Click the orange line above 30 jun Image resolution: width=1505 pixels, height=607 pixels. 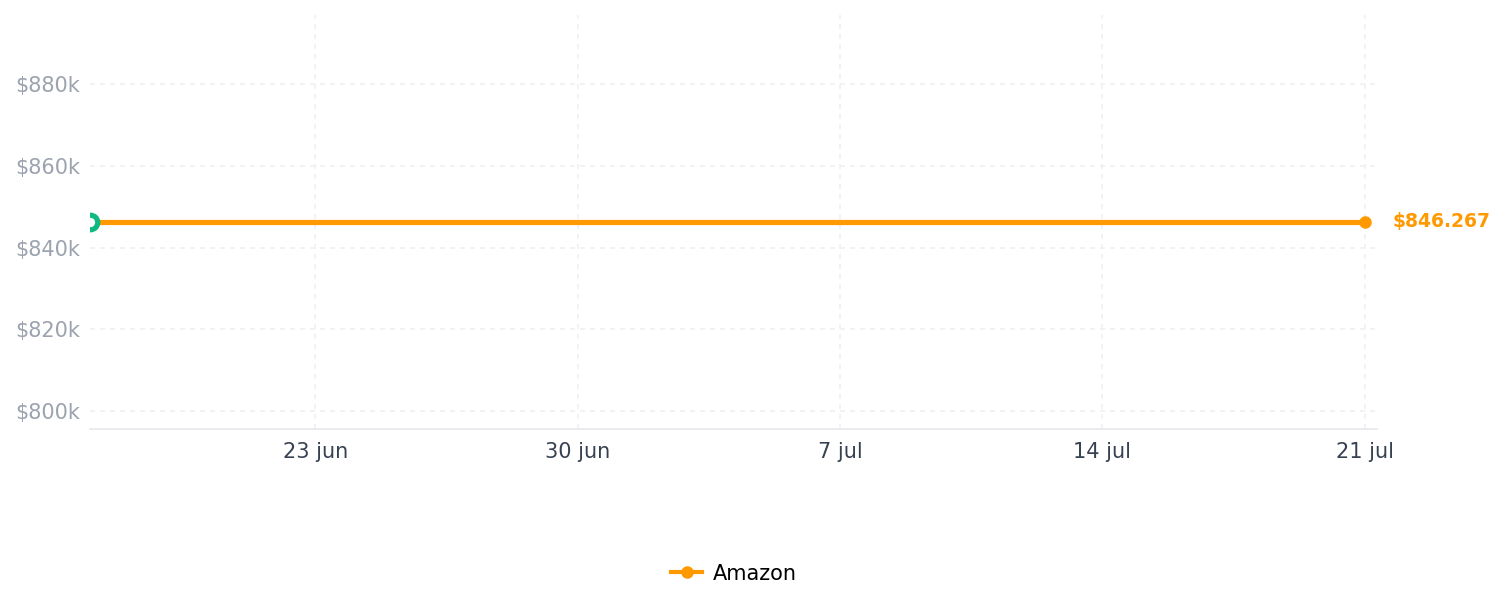577,222
